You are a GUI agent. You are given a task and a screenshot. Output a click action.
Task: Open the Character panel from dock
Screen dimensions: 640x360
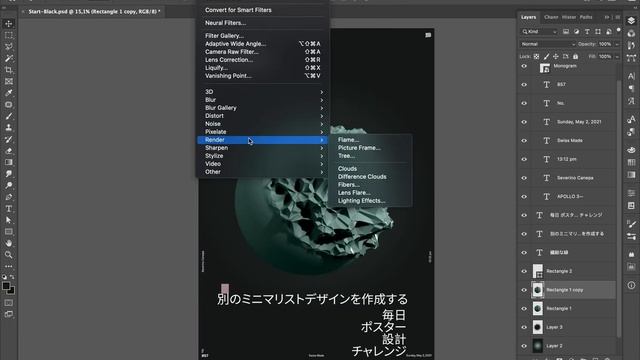(631, 76)
